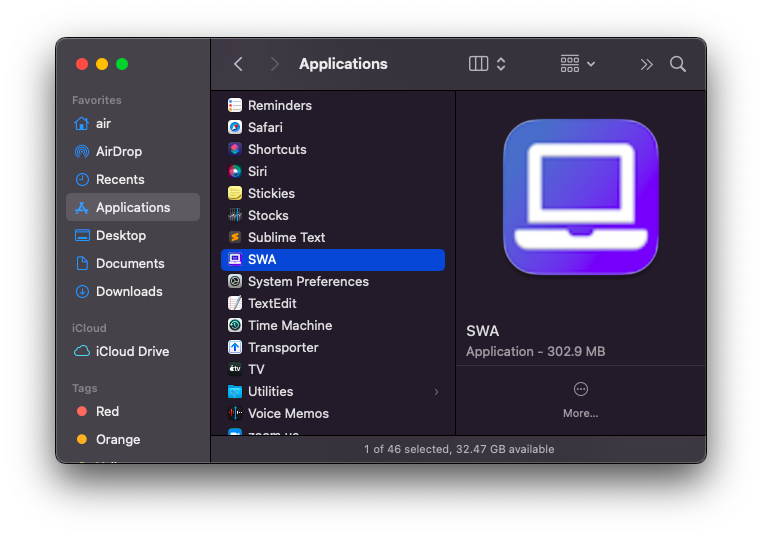Click the status bar selection text
Image resolution: width=762 pixels, height=537 pixels.
(459, 449)
